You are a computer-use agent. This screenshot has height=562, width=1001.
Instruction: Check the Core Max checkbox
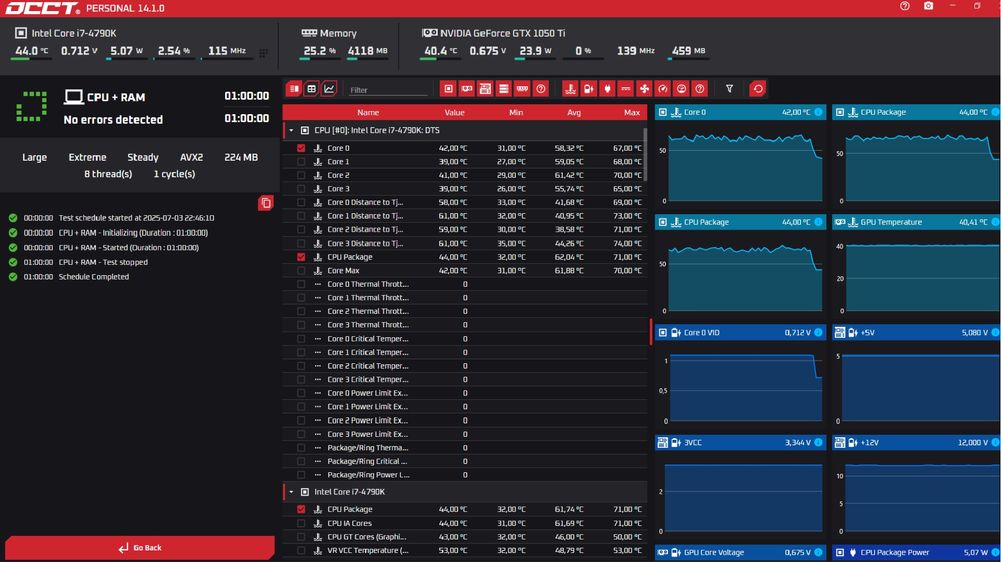[x=301, y=270]
